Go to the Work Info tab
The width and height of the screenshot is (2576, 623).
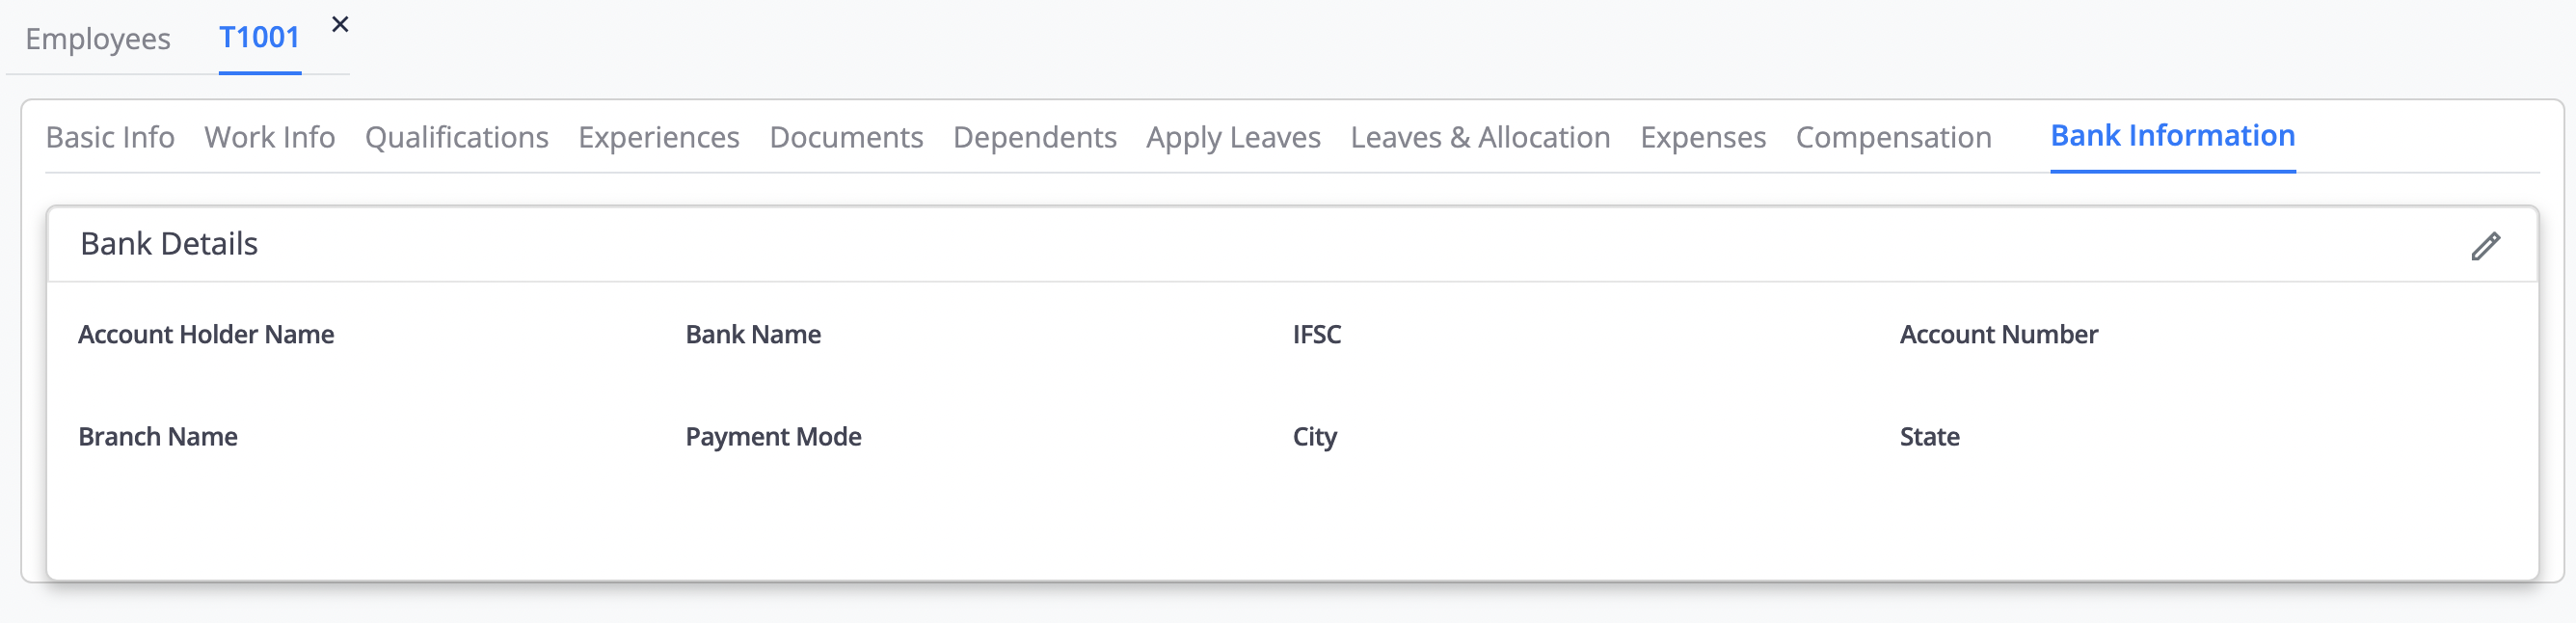point(270,137)
